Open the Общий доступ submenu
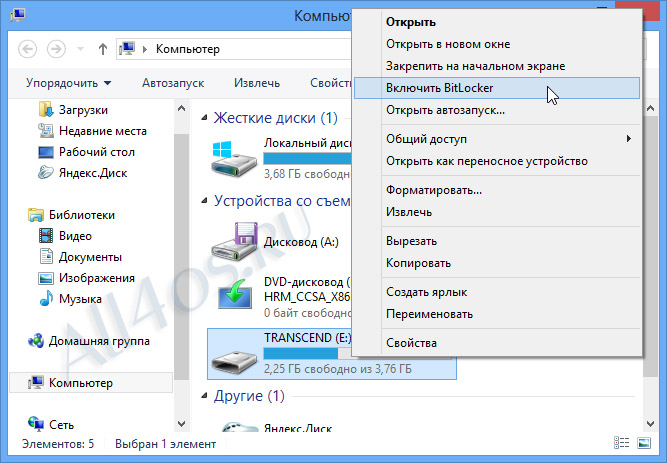 [497, 139]
